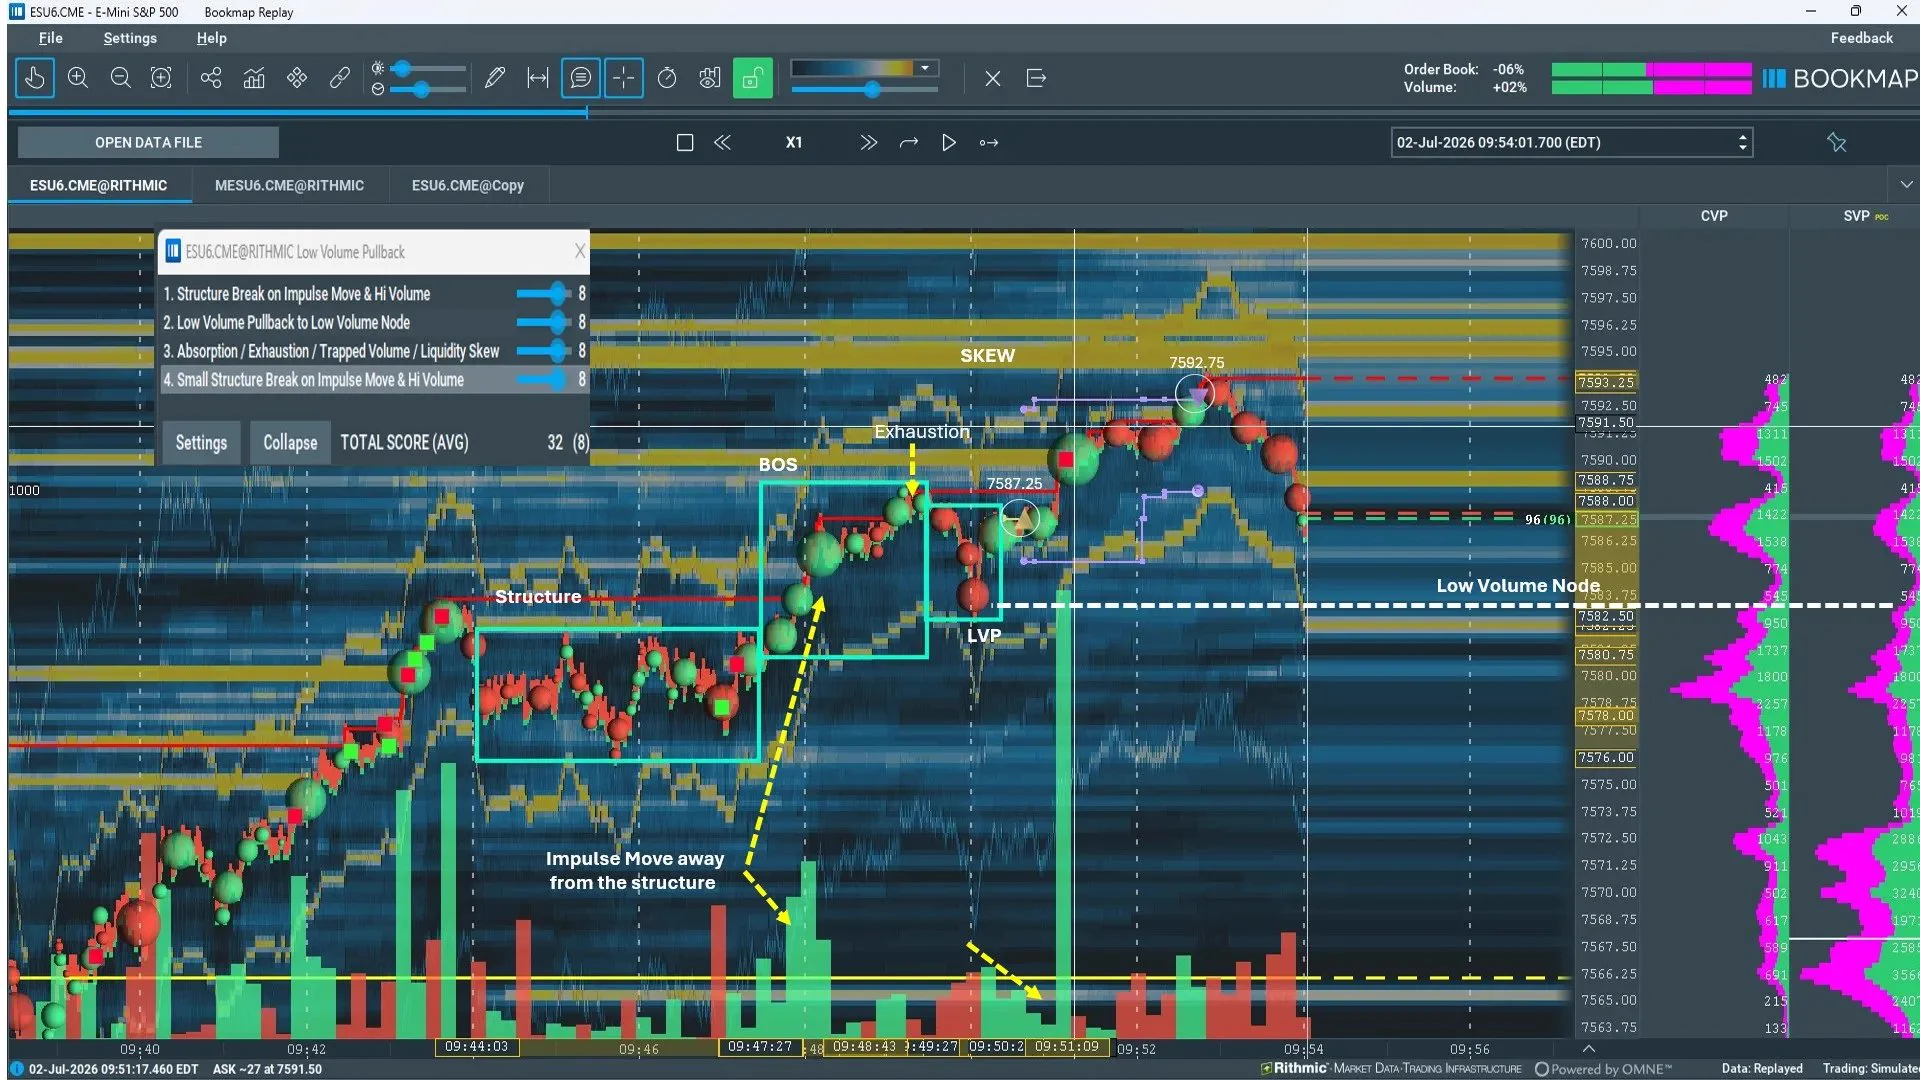Toggle the green unlock padlock button

[x=753, y=78]
